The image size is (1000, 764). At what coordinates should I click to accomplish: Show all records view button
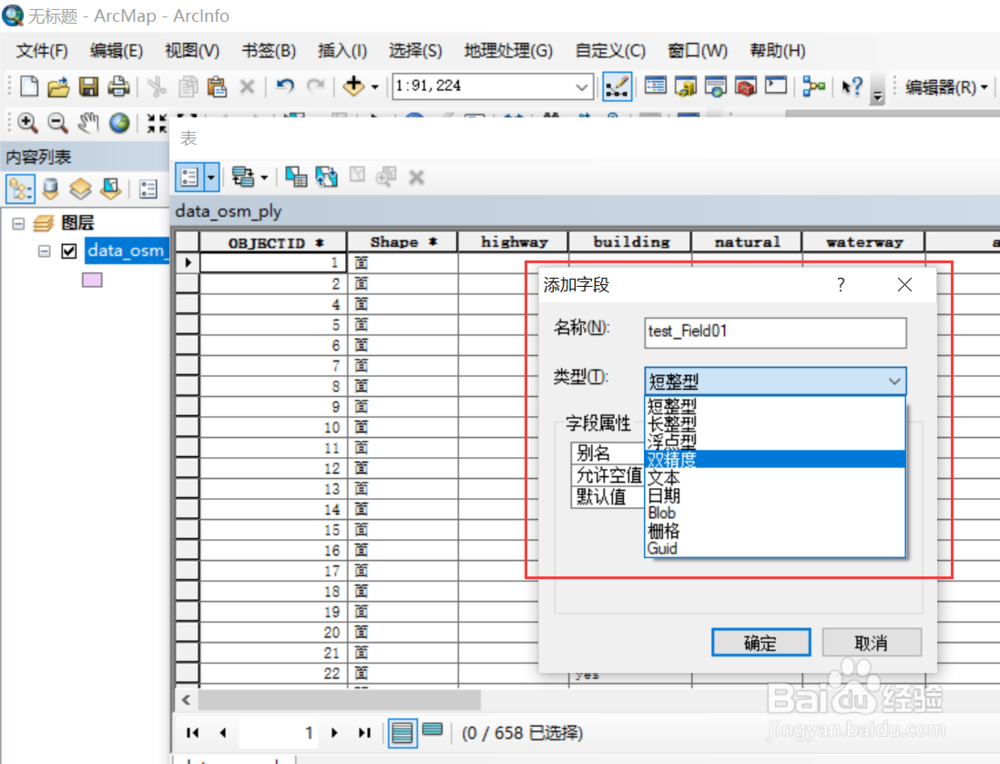click(402, 732)
